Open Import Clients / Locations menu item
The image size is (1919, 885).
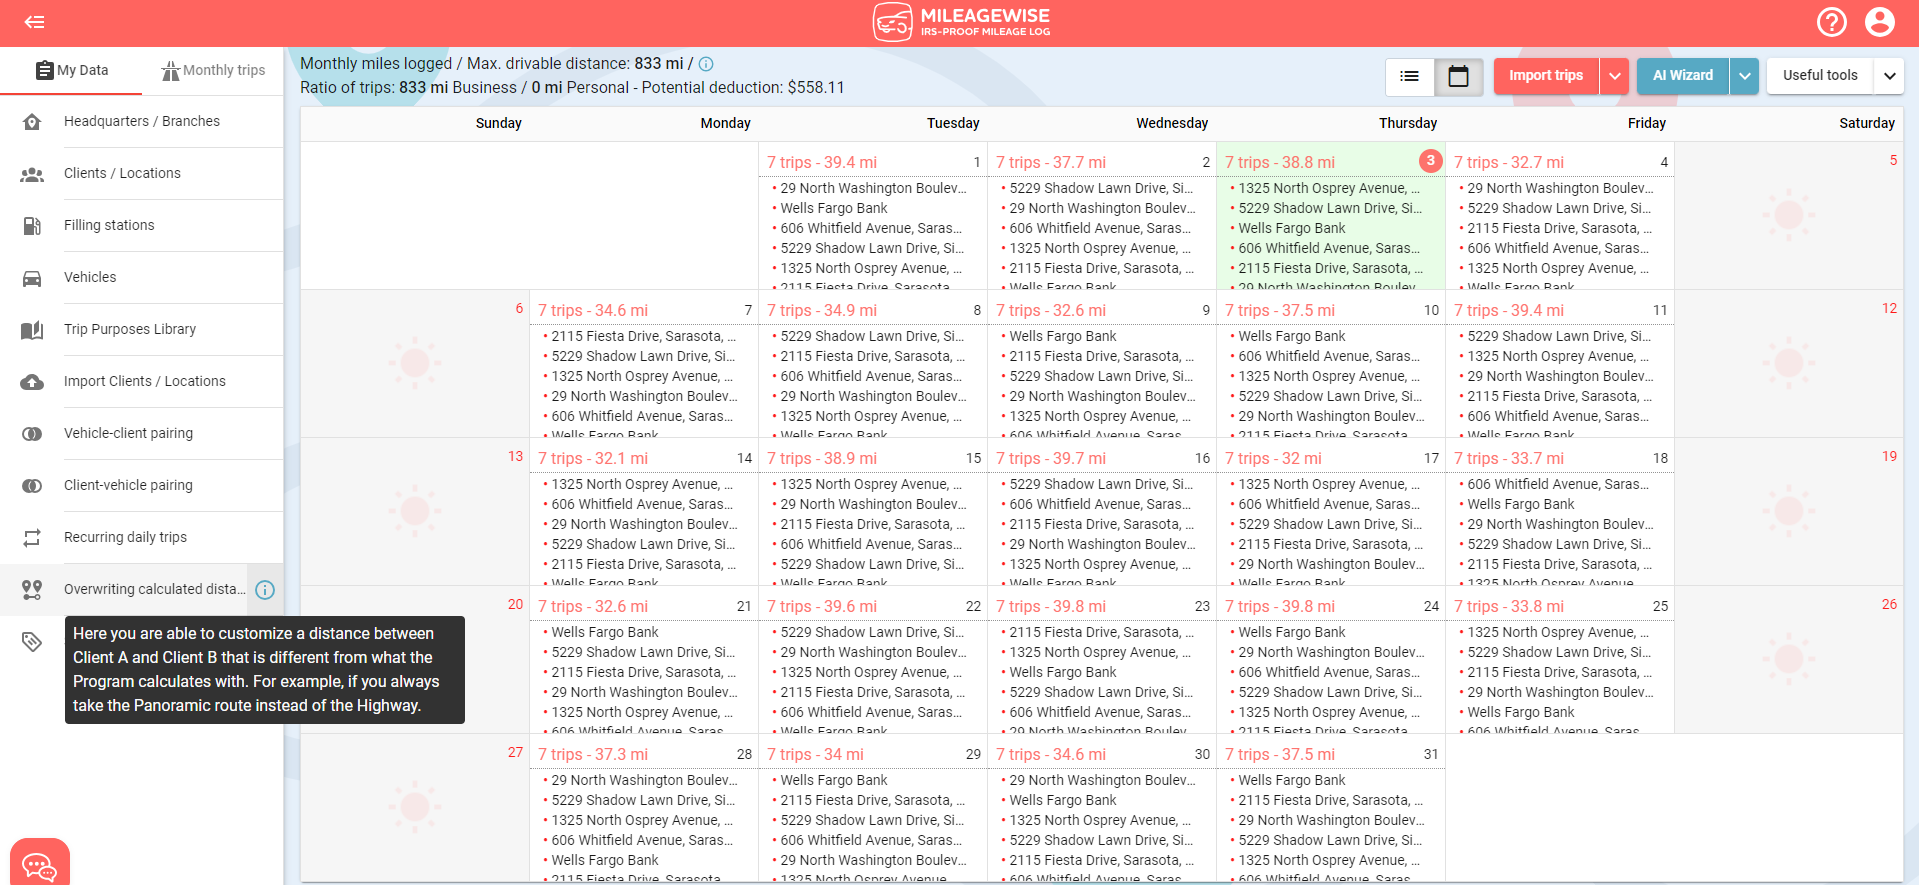point(142,382)
